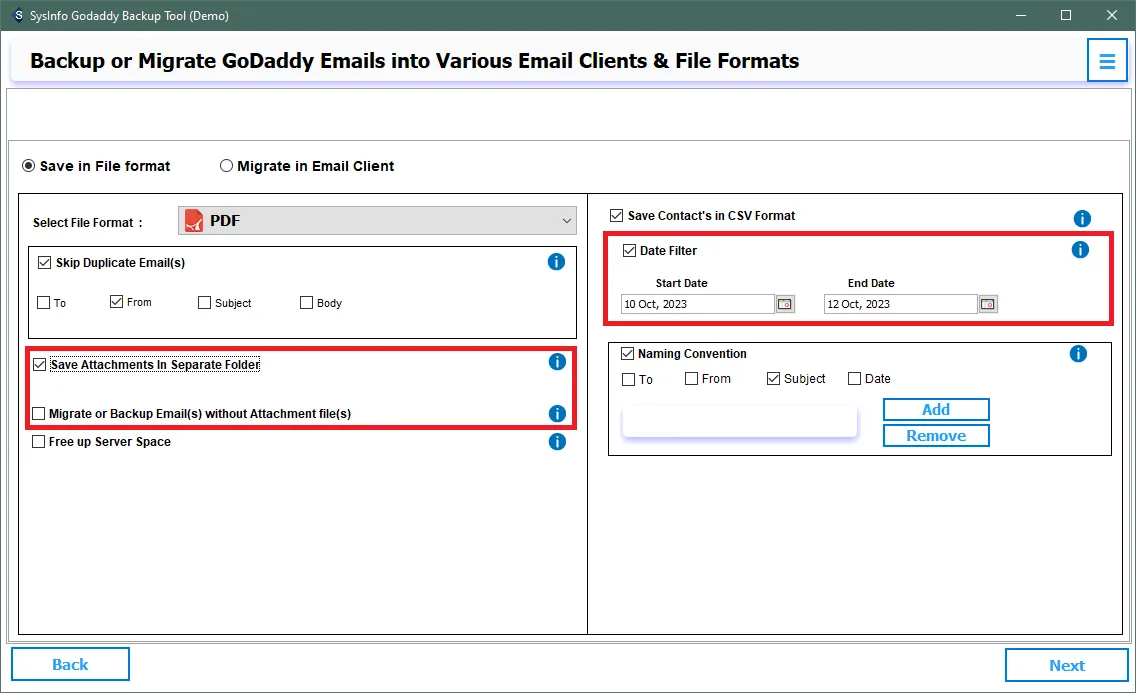The height and width of the screenshot is (693, 1136).
Task: Open the hamburger menu icon
Action: (1107, 61)
